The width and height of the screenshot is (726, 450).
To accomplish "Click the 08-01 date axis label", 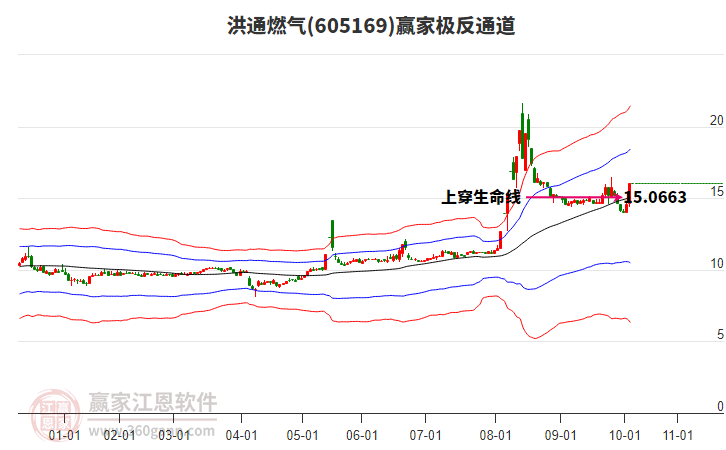I will point(495,435).
